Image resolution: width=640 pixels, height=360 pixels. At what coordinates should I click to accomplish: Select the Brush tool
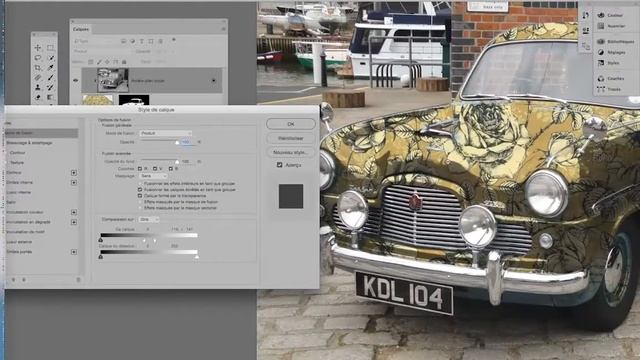click(50, 77)
